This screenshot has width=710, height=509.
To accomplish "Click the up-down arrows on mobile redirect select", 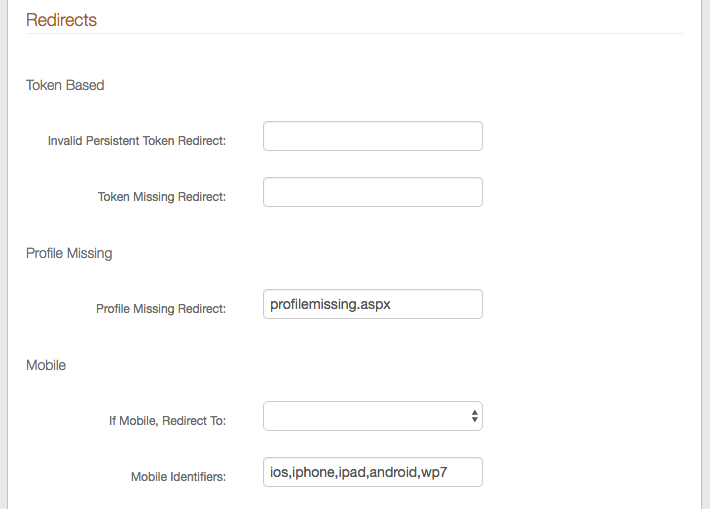I will point(474,417).
